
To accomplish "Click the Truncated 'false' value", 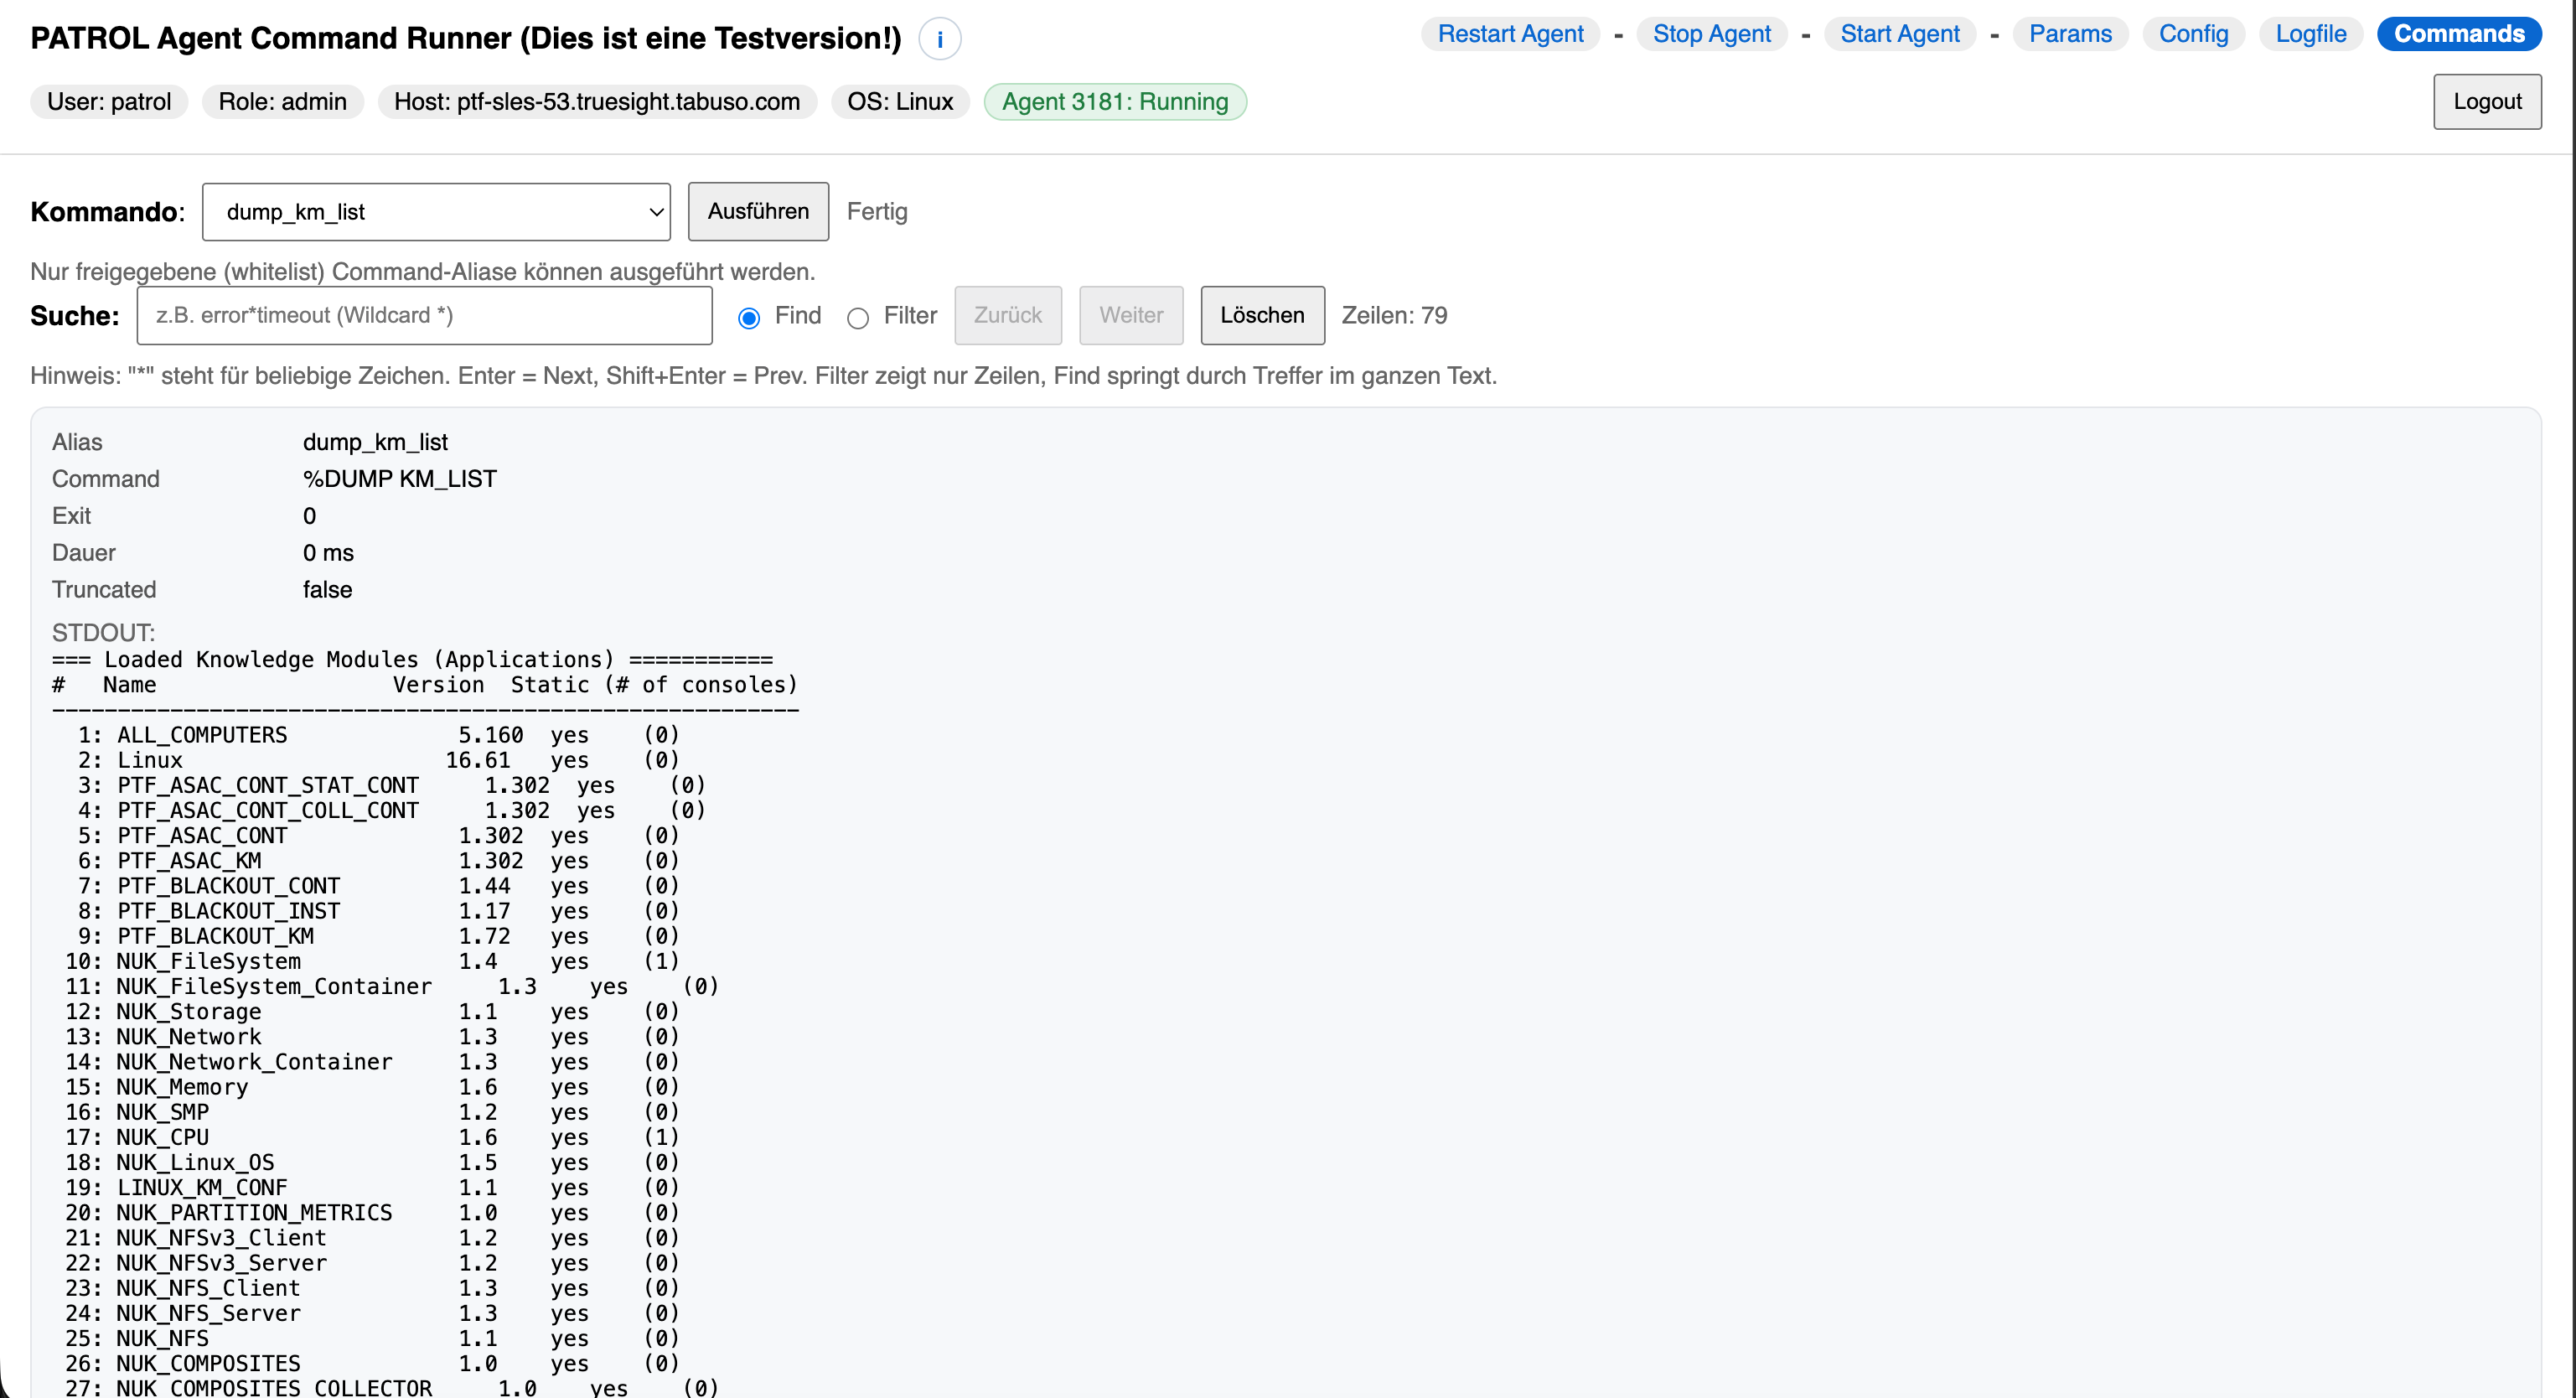I will tap(328, 589).
